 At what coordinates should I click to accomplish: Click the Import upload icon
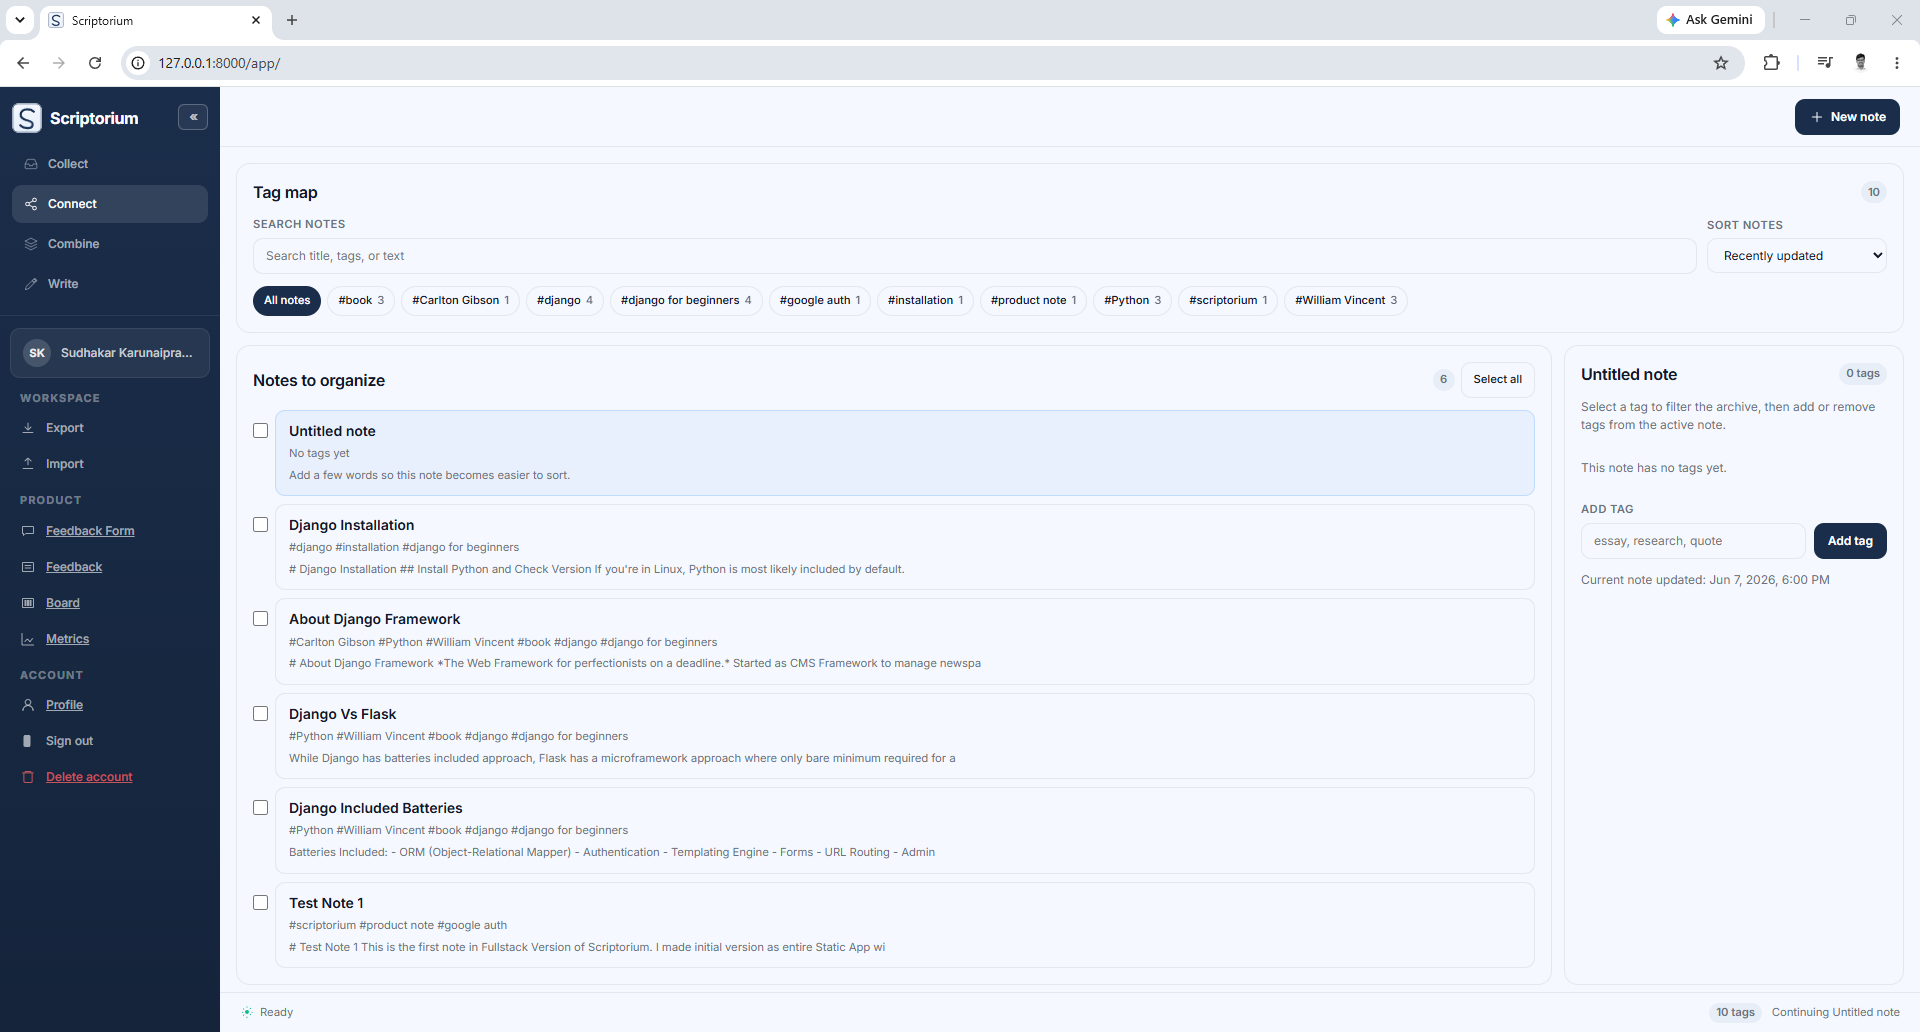click(x=28, y=464)
